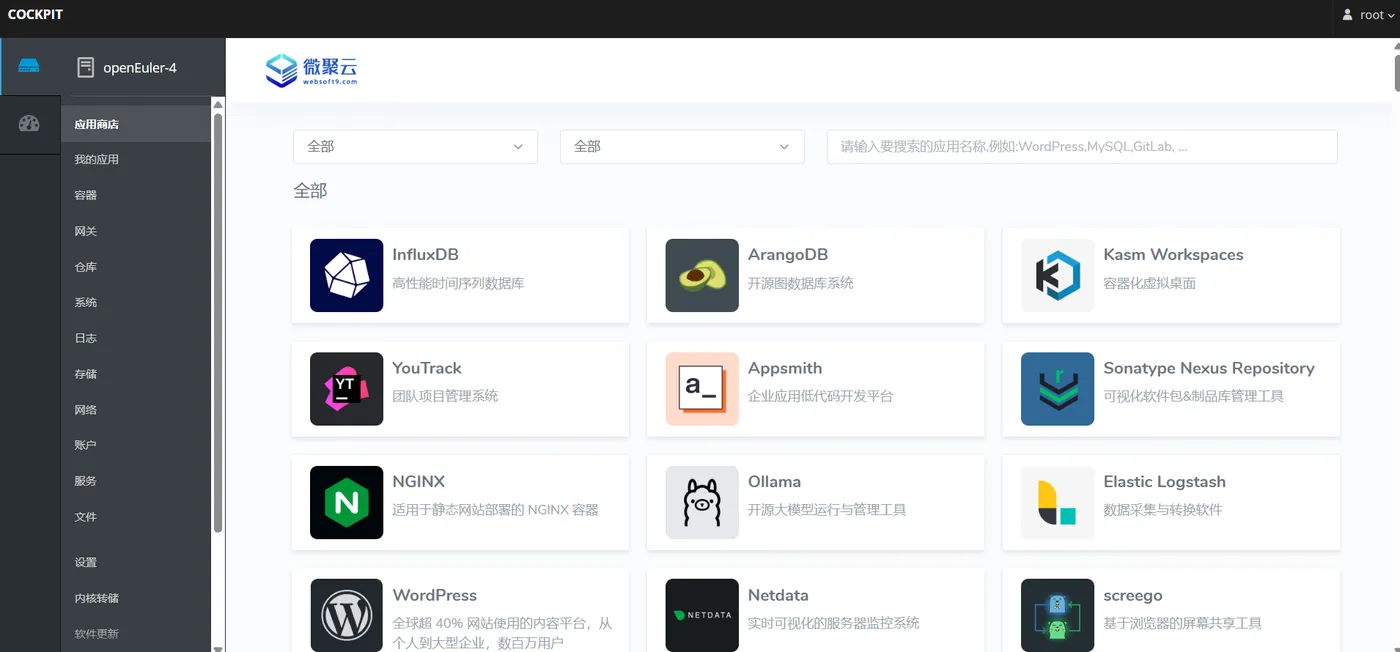Click the Netdata app icon
The image size is (1400, 652).
coord(702,615)
